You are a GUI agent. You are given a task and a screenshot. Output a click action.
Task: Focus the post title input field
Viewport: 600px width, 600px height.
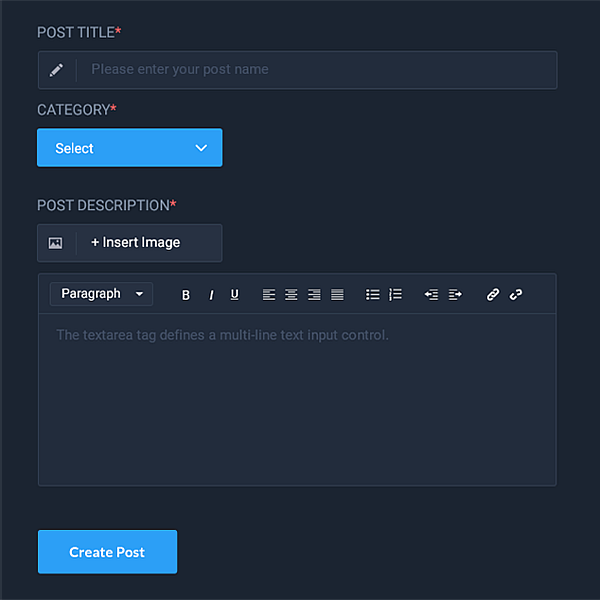[x=316, y=70]
